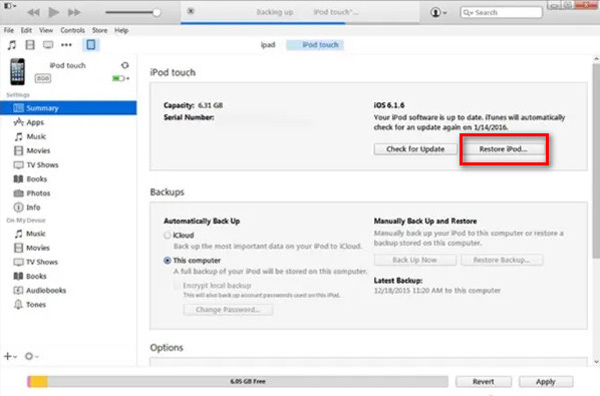Open the top-left window menu icon
Screen dimensions: 600x396
[10, 6]
